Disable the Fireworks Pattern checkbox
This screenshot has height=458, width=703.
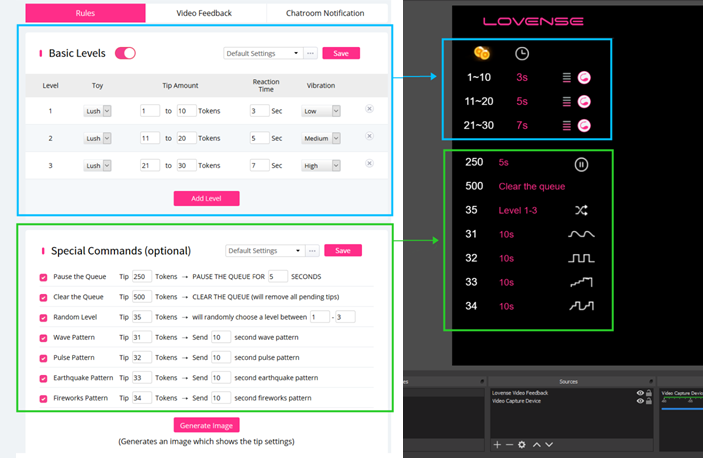click(x=43, y=399)
